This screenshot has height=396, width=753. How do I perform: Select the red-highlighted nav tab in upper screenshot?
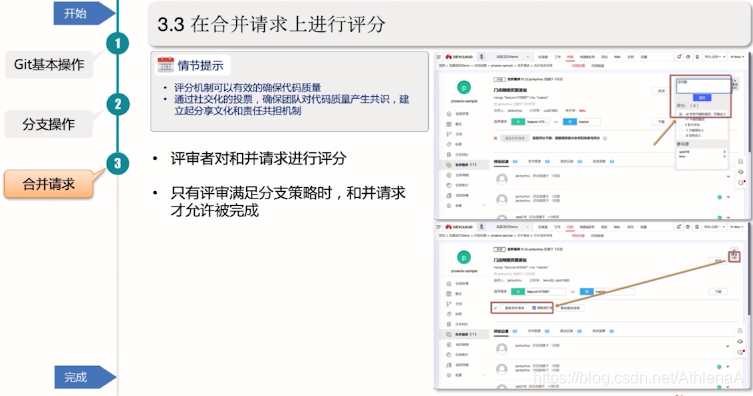click(x=570, y=57)
